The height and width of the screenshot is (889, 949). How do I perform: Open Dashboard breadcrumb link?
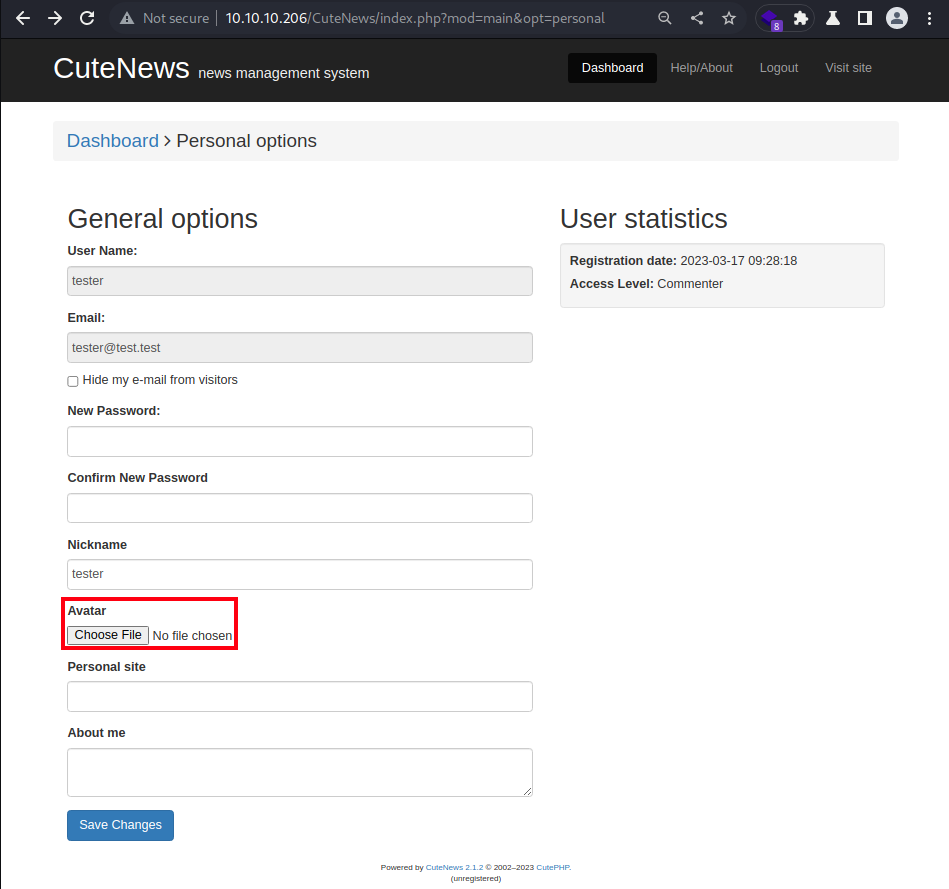coord(113,140)
